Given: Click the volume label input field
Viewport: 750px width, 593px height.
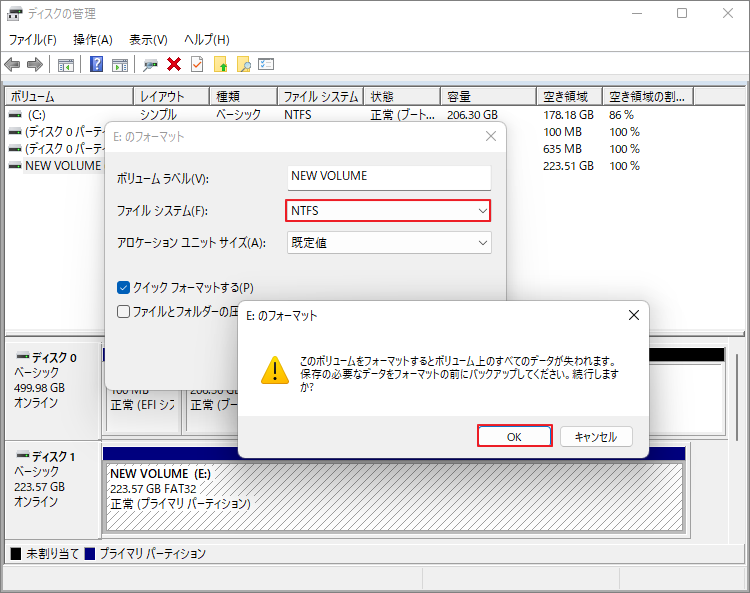Looking at the screenshot, I should point(389,176).
